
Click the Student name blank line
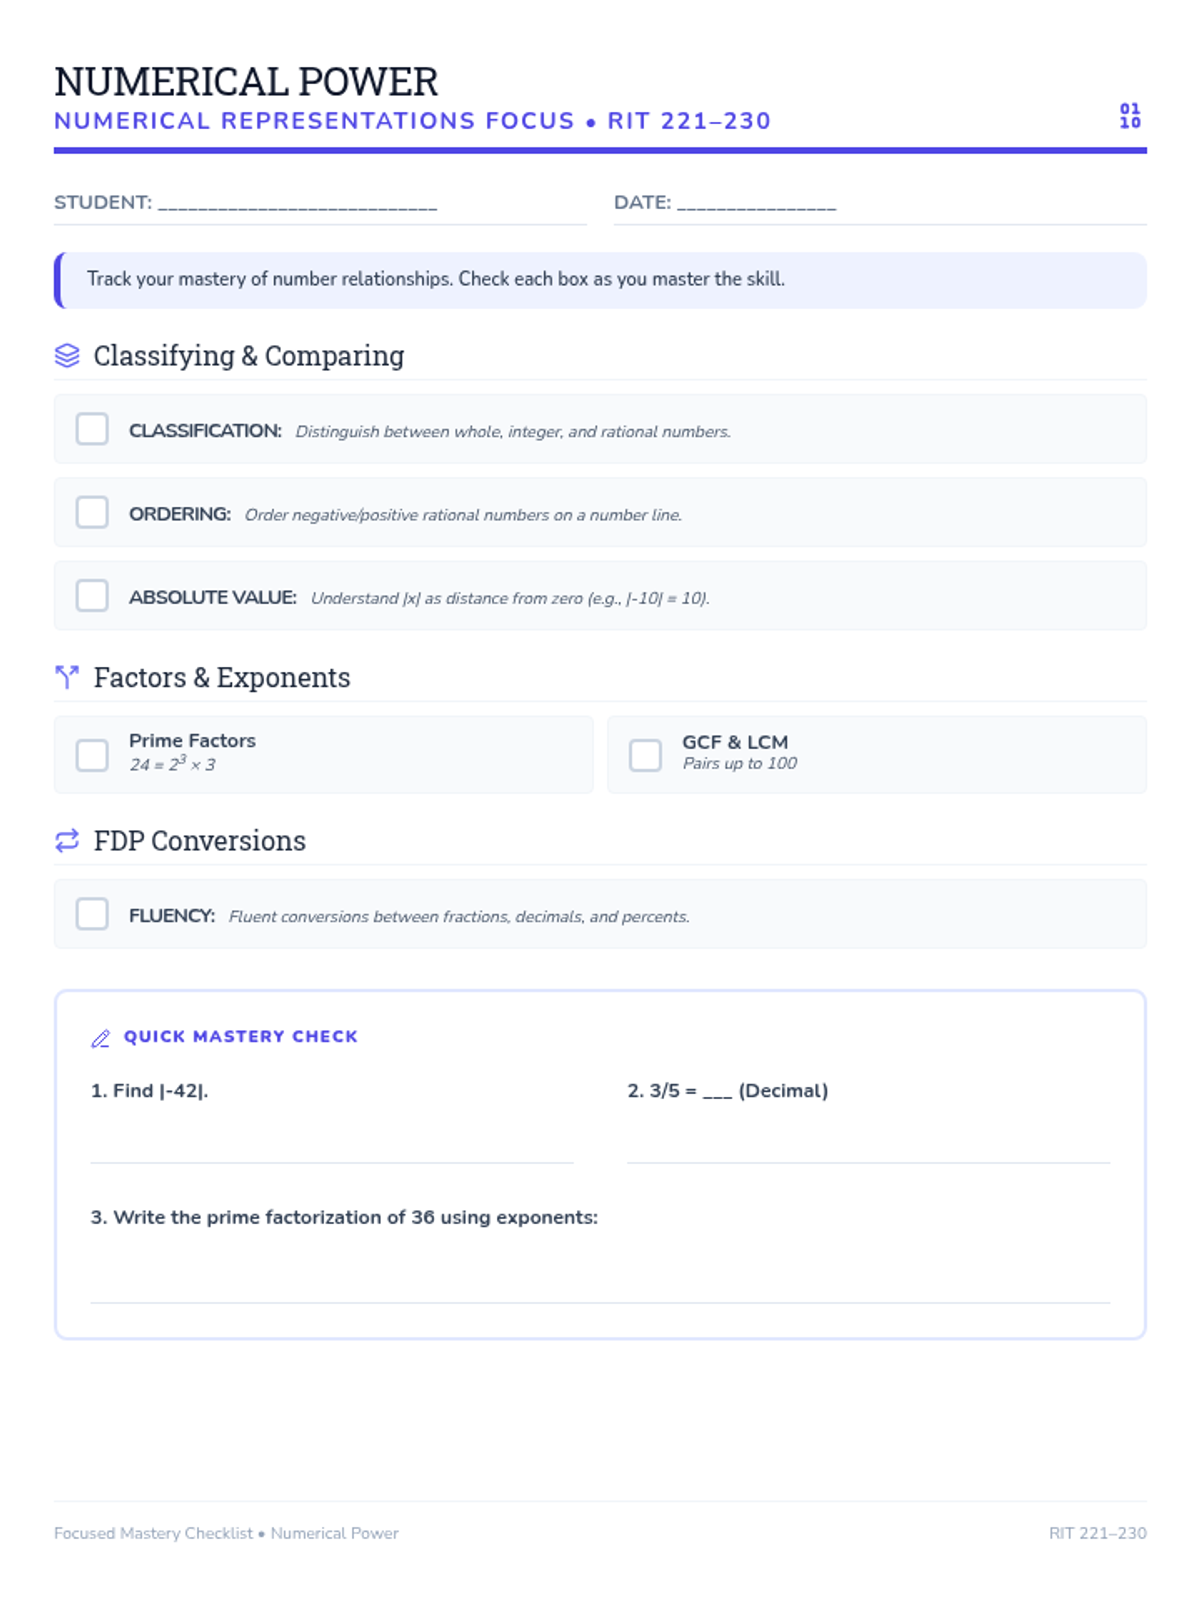[x=297, y=204]
